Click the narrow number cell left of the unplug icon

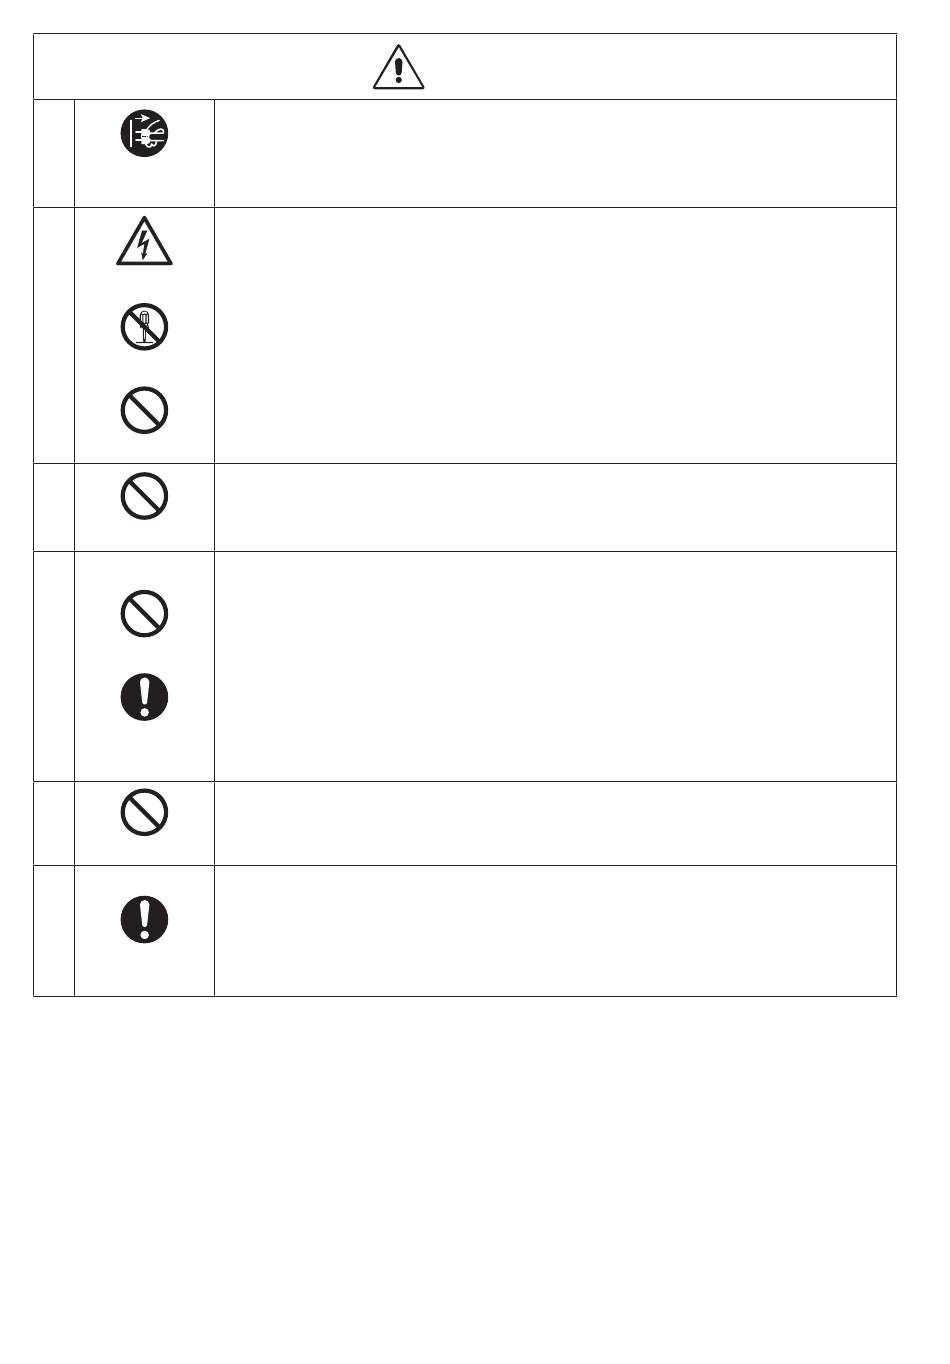coord(54,153)
